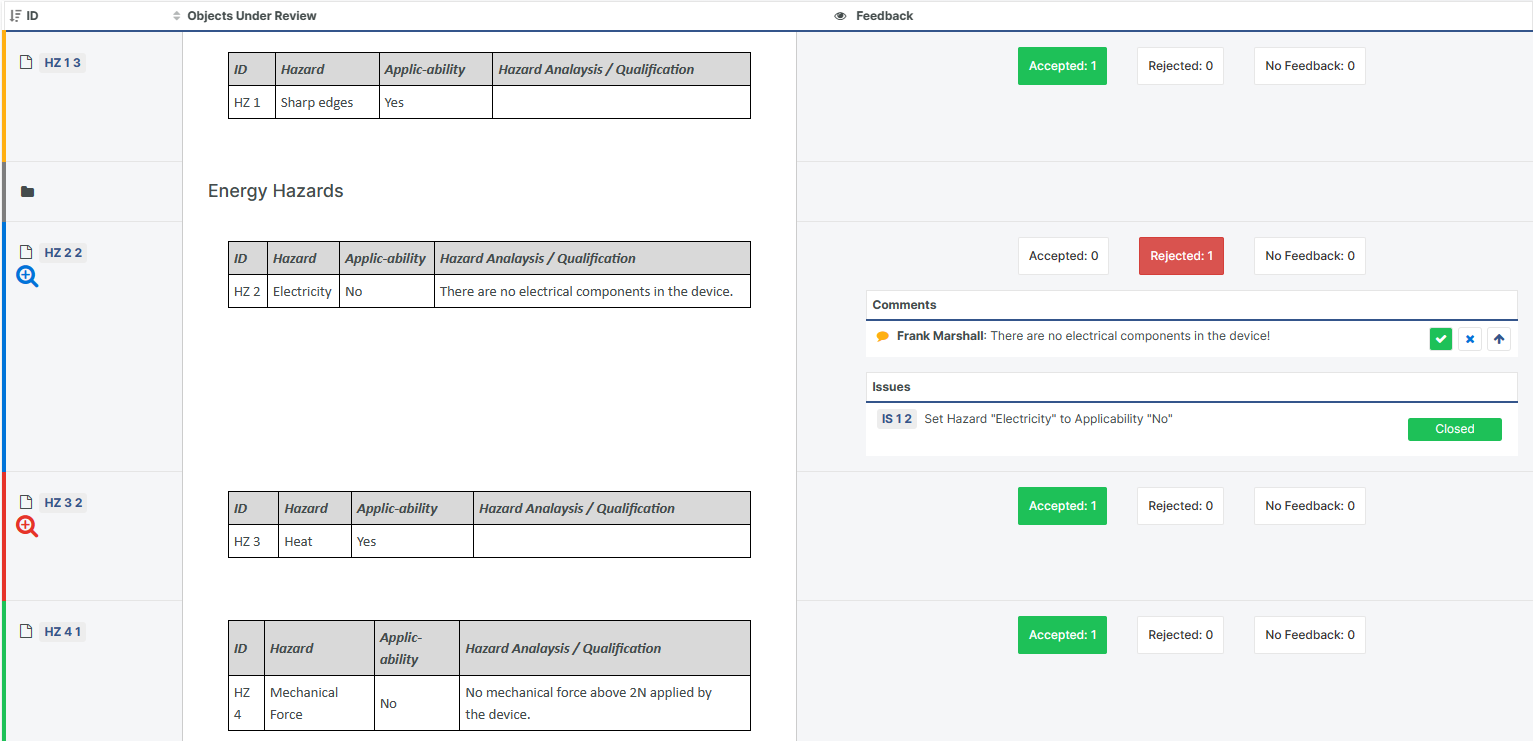Click the Energy Hazards section heading
Viewport: 1533px width, 741px height.
pos(275,191)
